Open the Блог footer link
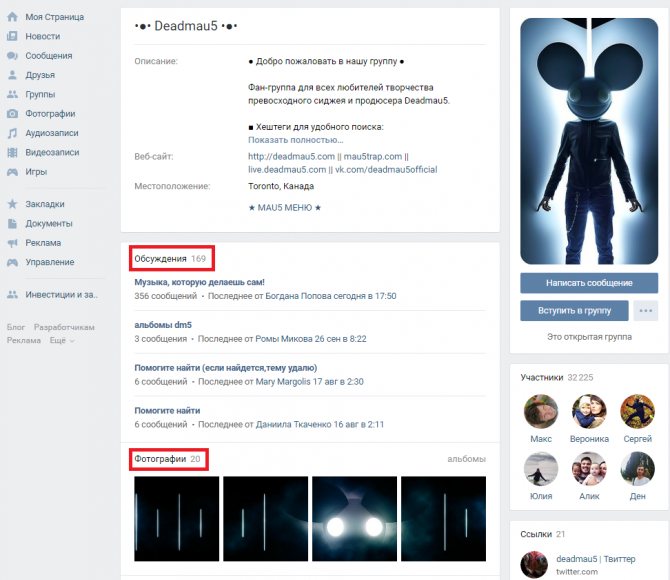Screen dimensions: 670x580 click(16, 327)
